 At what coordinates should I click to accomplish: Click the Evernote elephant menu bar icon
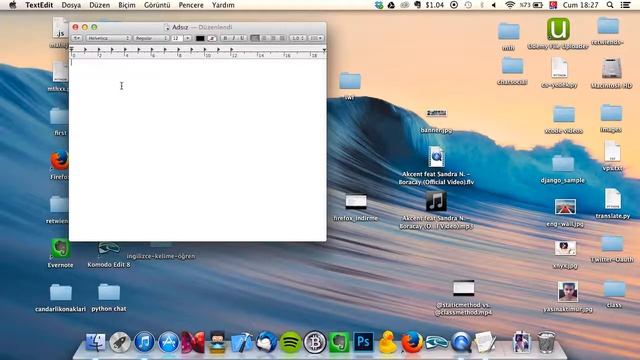point(417,5)
